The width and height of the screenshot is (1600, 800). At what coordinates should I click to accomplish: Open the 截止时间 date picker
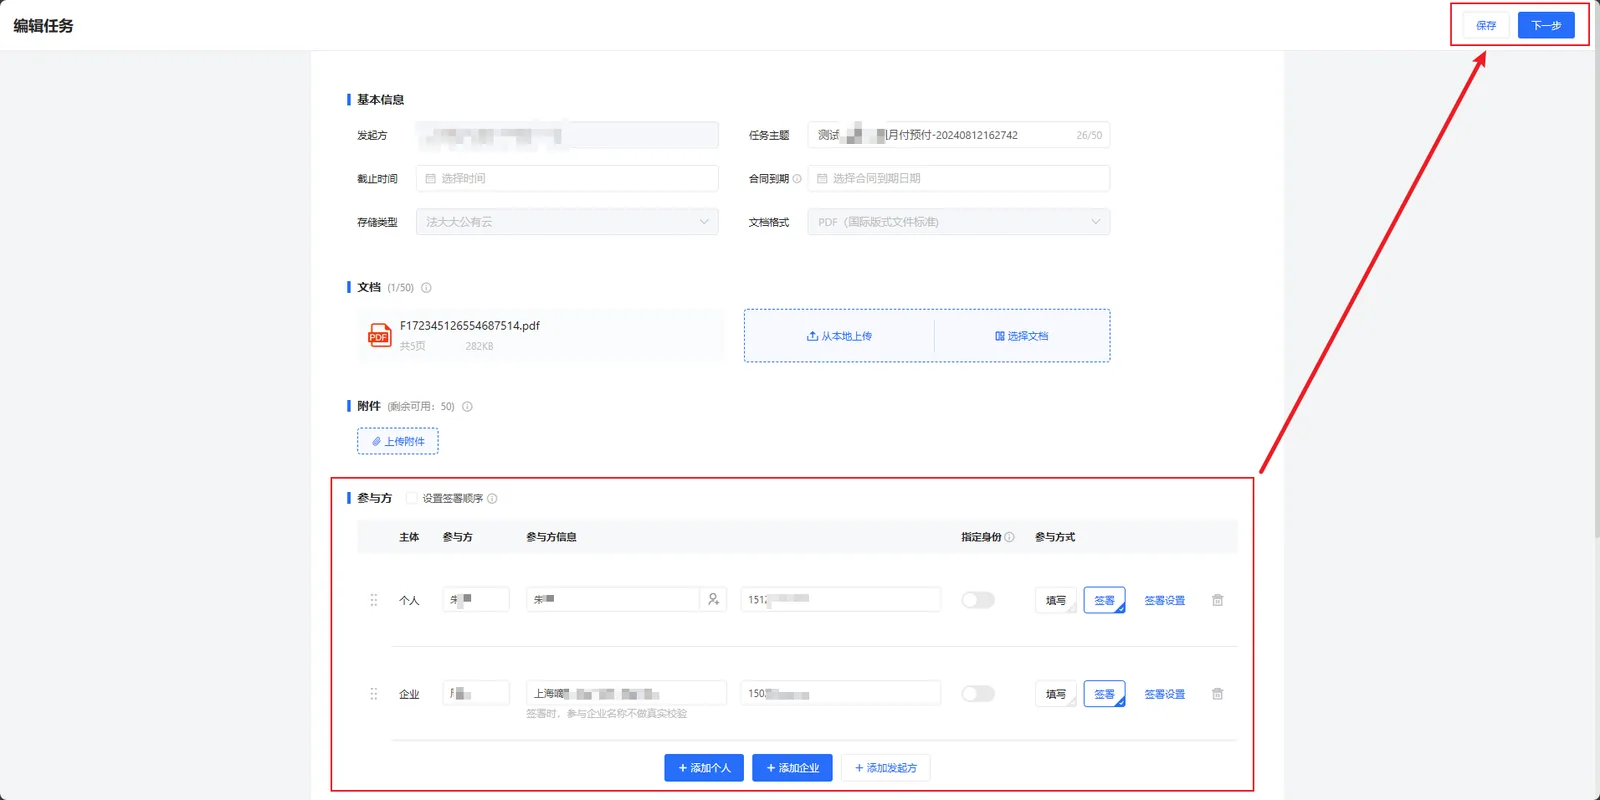click(567, 178)
